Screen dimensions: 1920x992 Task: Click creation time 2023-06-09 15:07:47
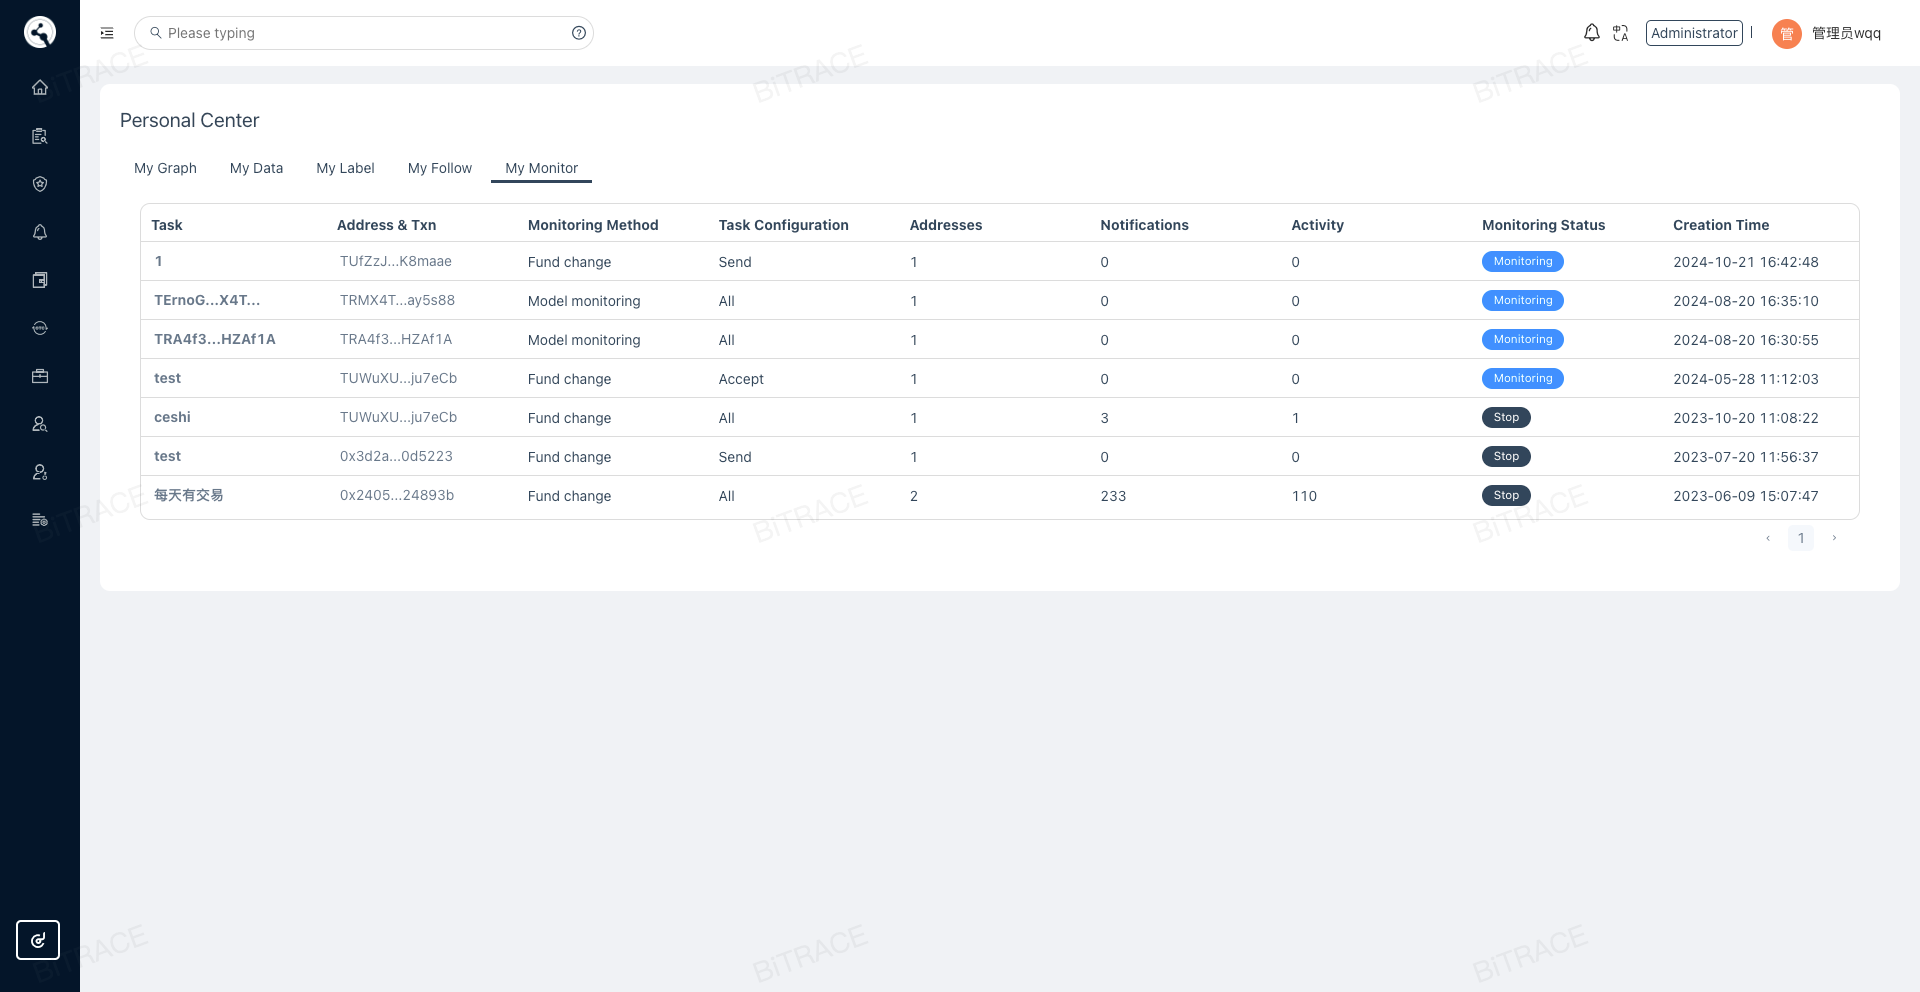pos(1746,496)
